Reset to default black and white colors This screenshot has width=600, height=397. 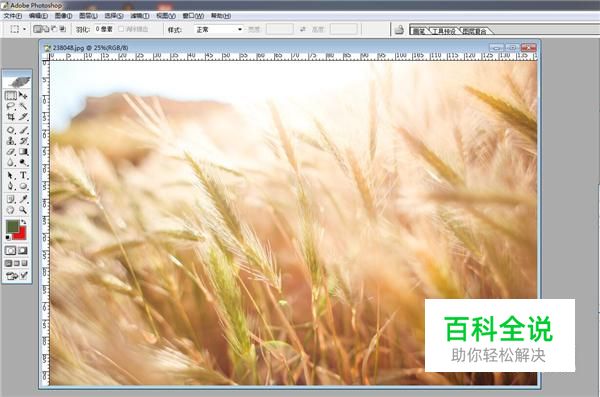click(8, 238)
